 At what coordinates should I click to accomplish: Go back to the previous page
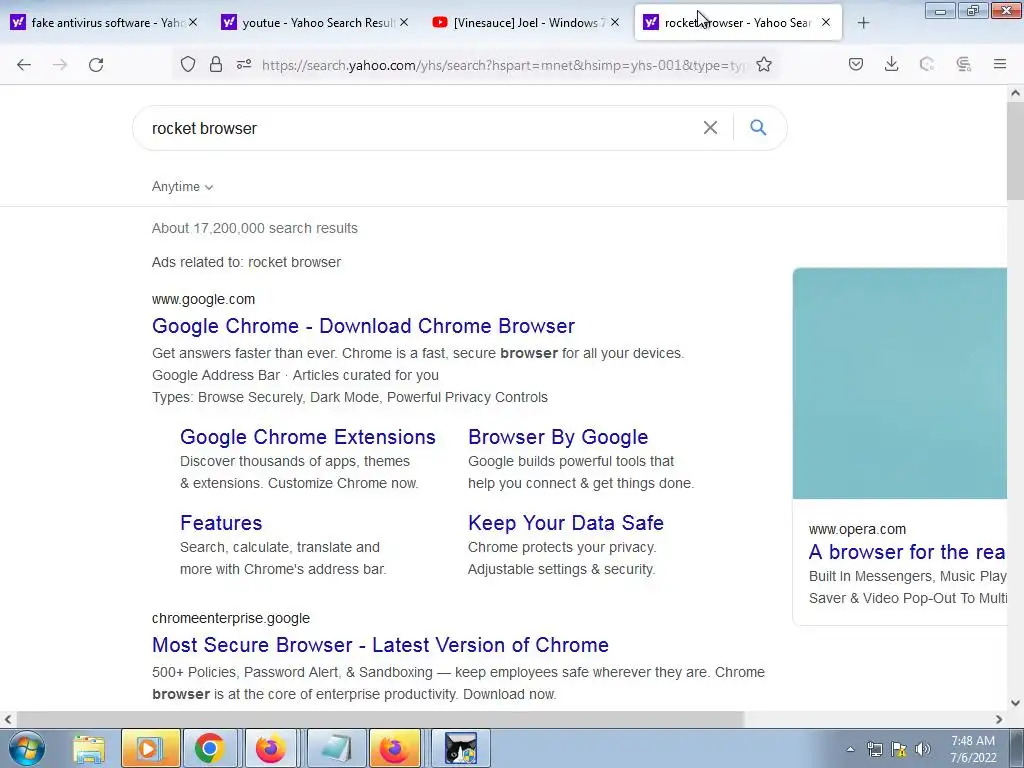(24, 65)
